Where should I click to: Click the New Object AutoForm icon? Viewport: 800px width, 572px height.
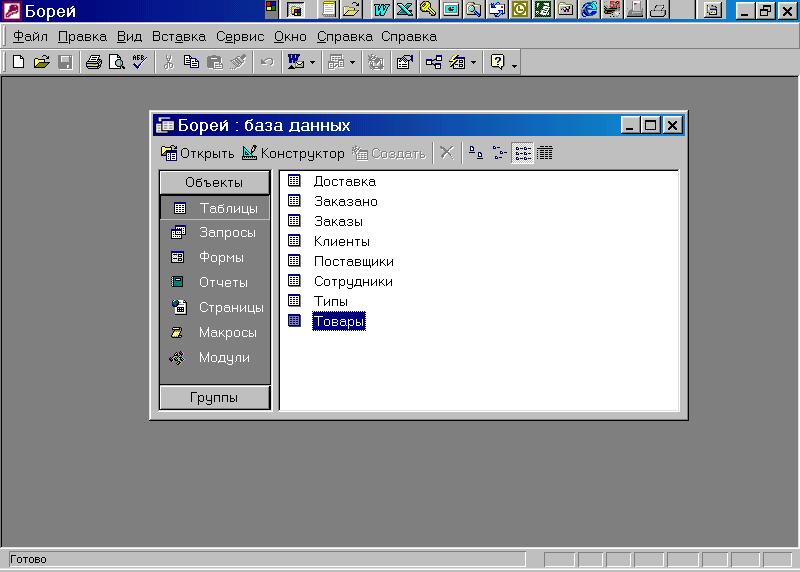(x=457, y=62)
